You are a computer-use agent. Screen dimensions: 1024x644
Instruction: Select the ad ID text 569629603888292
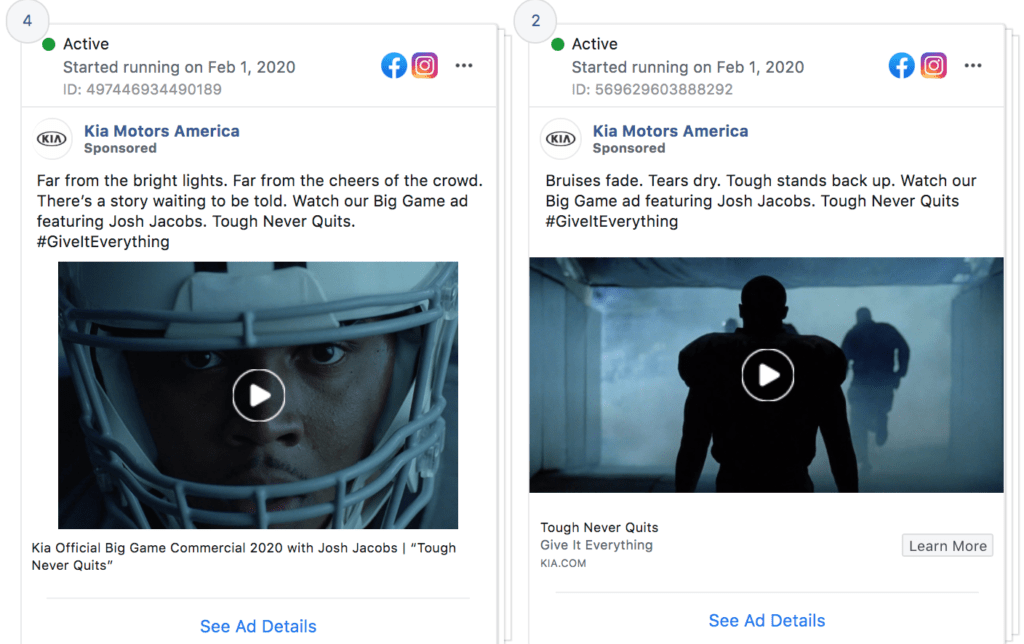664,89
